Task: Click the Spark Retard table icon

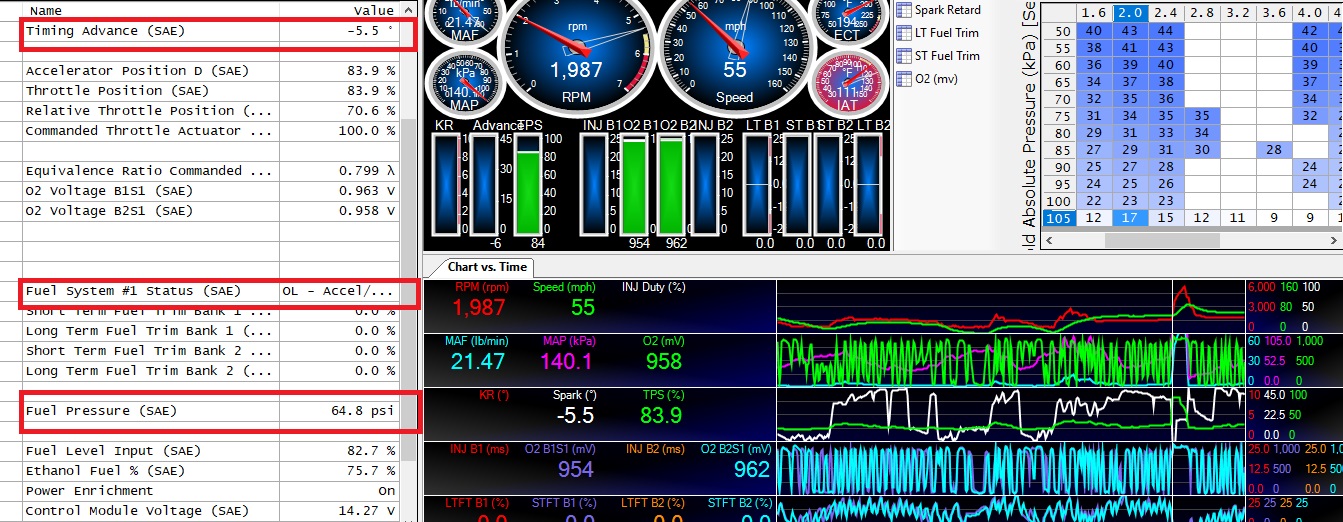Action: (x=904, y=10)
